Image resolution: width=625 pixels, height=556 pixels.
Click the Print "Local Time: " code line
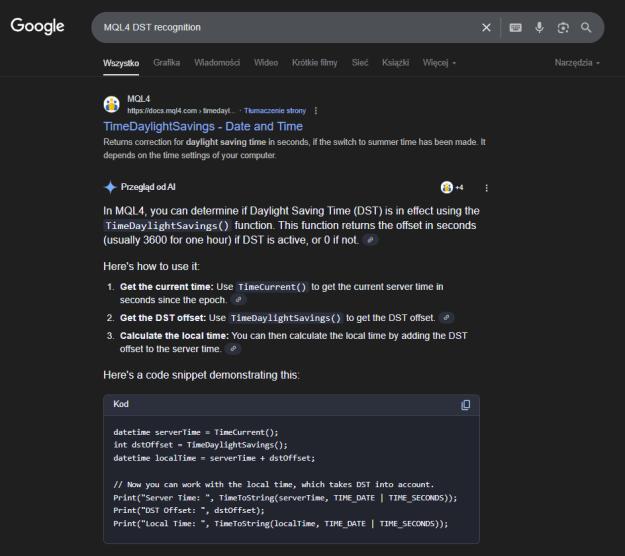point(281,523)
